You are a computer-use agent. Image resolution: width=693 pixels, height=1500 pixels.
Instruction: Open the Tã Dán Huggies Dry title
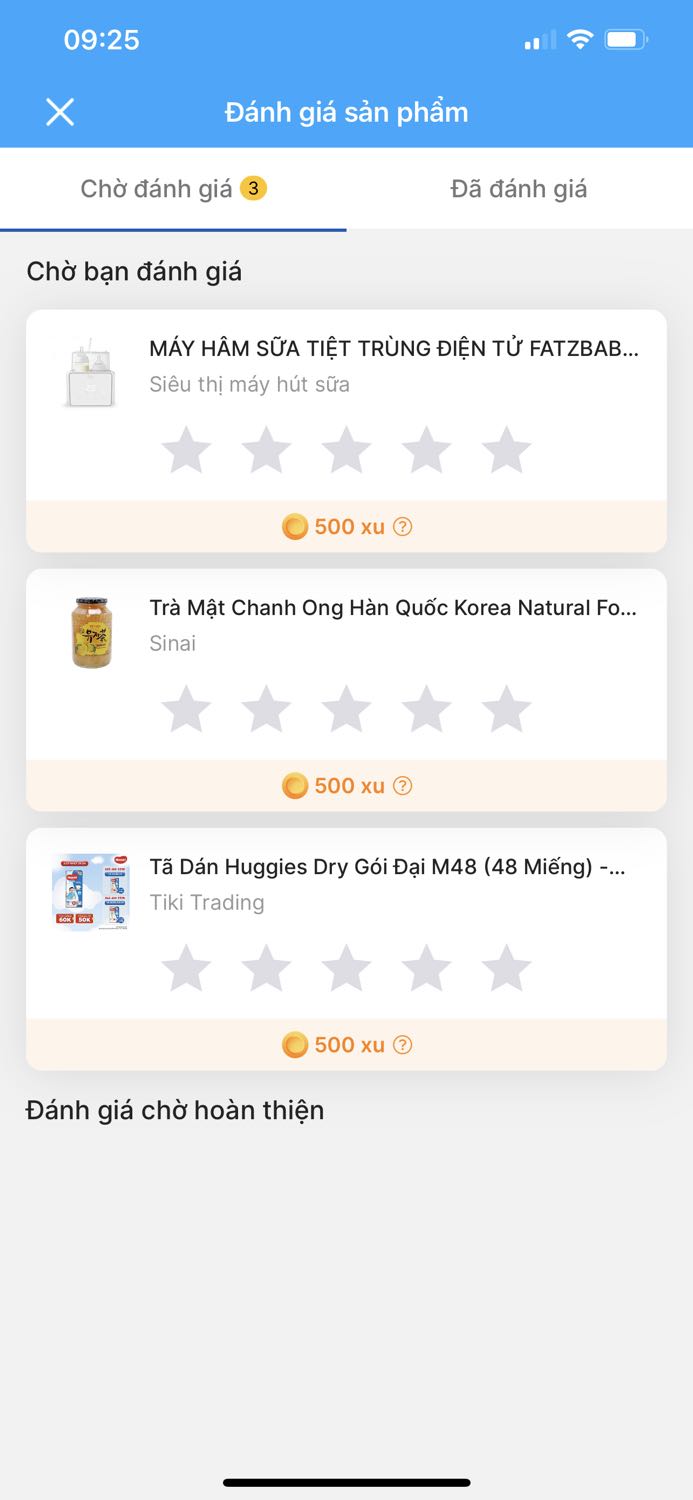[387, 867]
